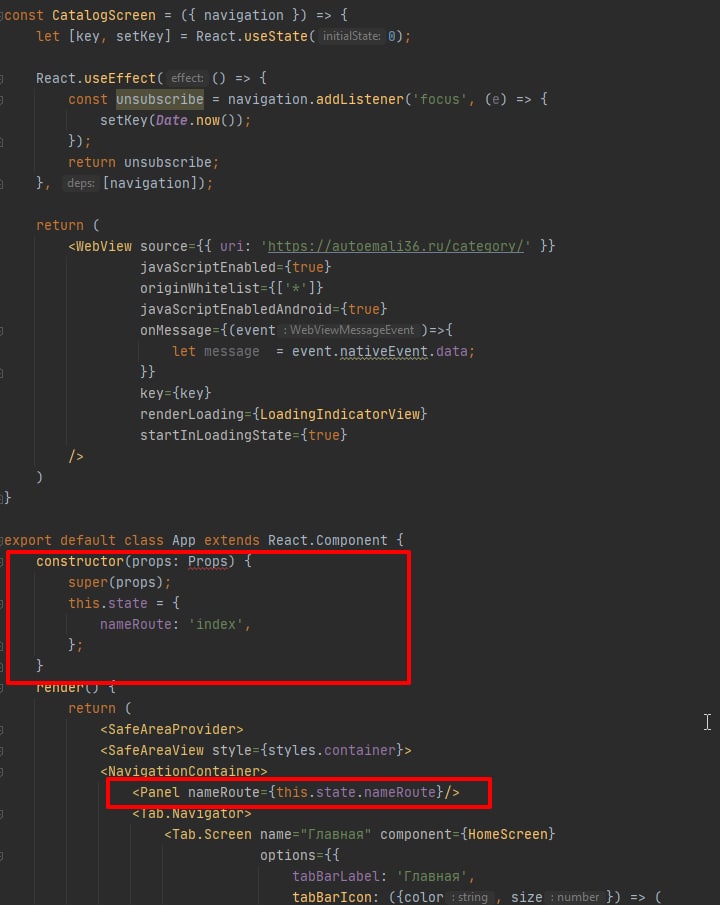Click the App class name

184,540
